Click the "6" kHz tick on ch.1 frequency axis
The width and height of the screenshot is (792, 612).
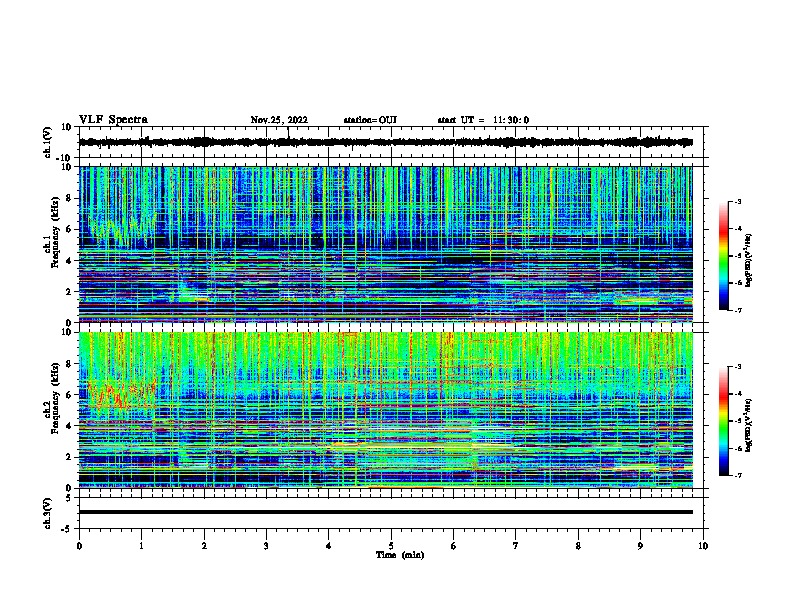click(70, 229)
